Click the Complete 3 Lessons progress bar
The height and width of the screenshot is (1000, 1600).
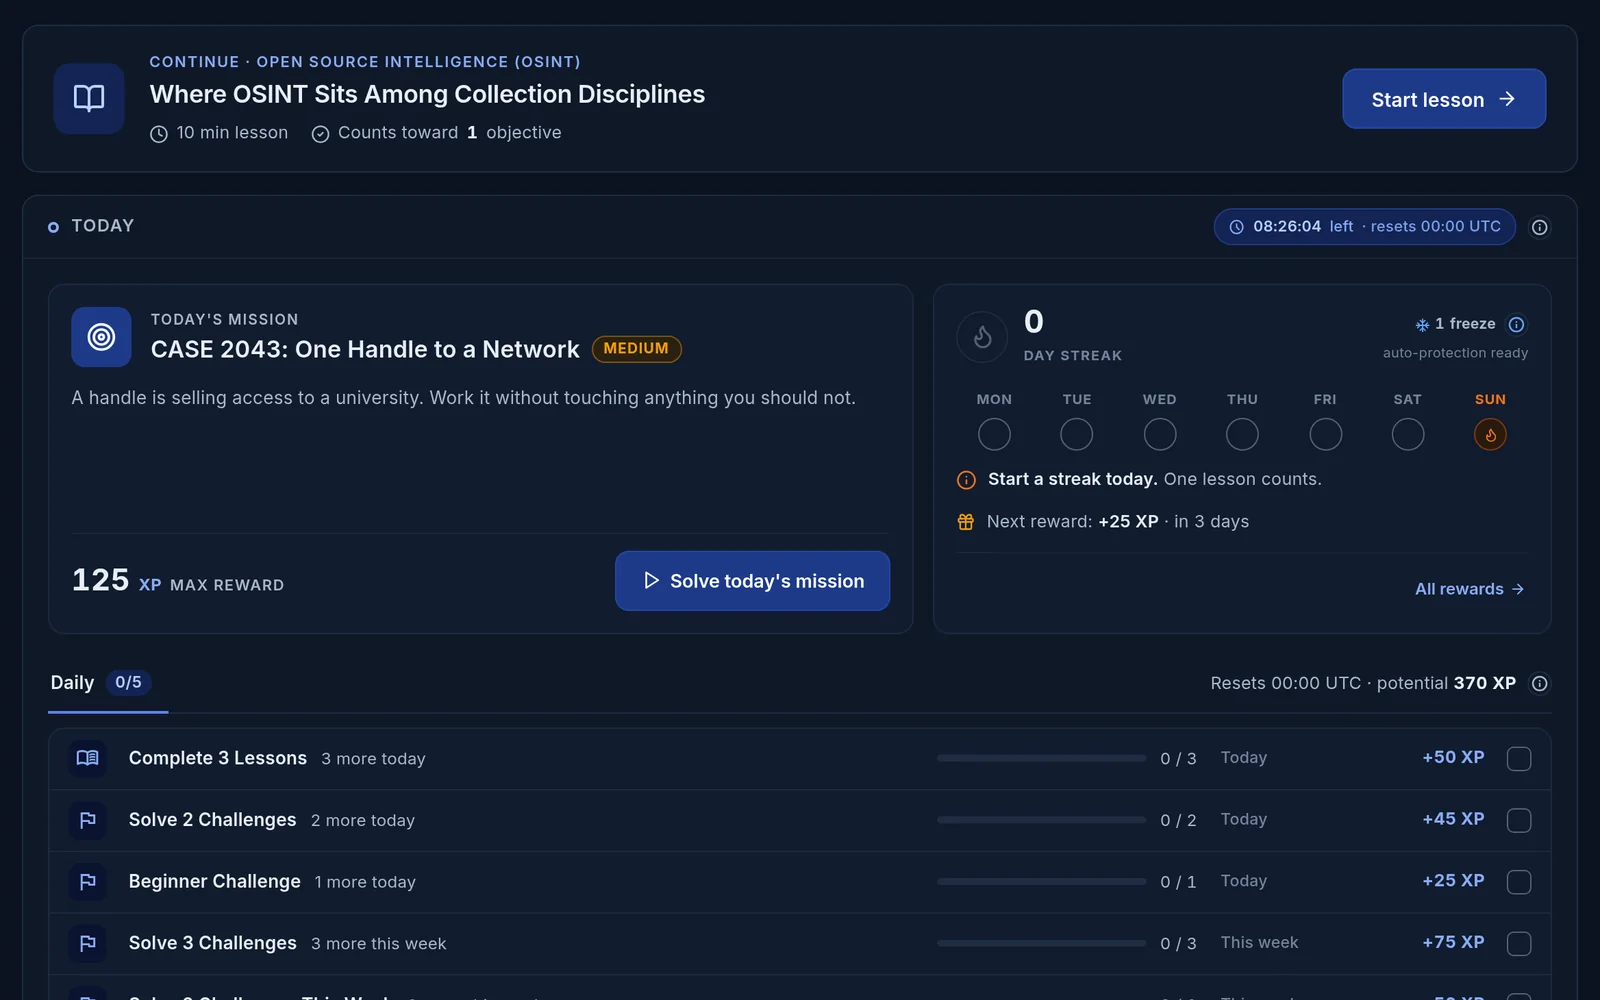point(1041,758)
